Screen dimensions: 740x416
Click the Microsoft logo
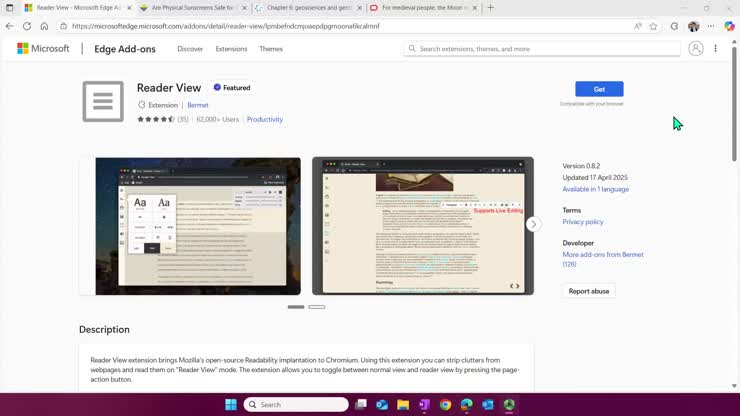coord(43,49)
